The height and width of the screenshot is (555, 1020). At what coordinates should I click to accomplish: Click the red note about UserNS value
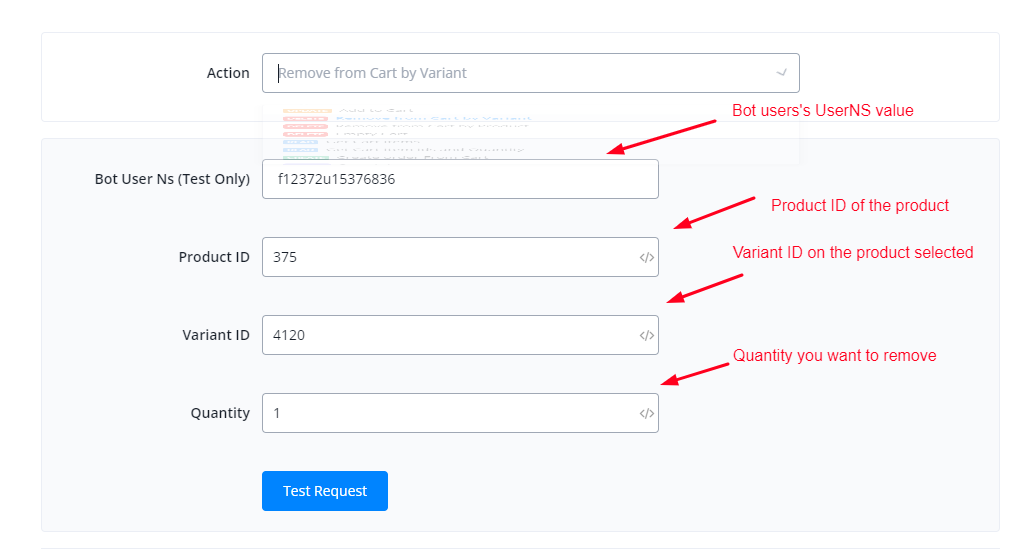822,110
